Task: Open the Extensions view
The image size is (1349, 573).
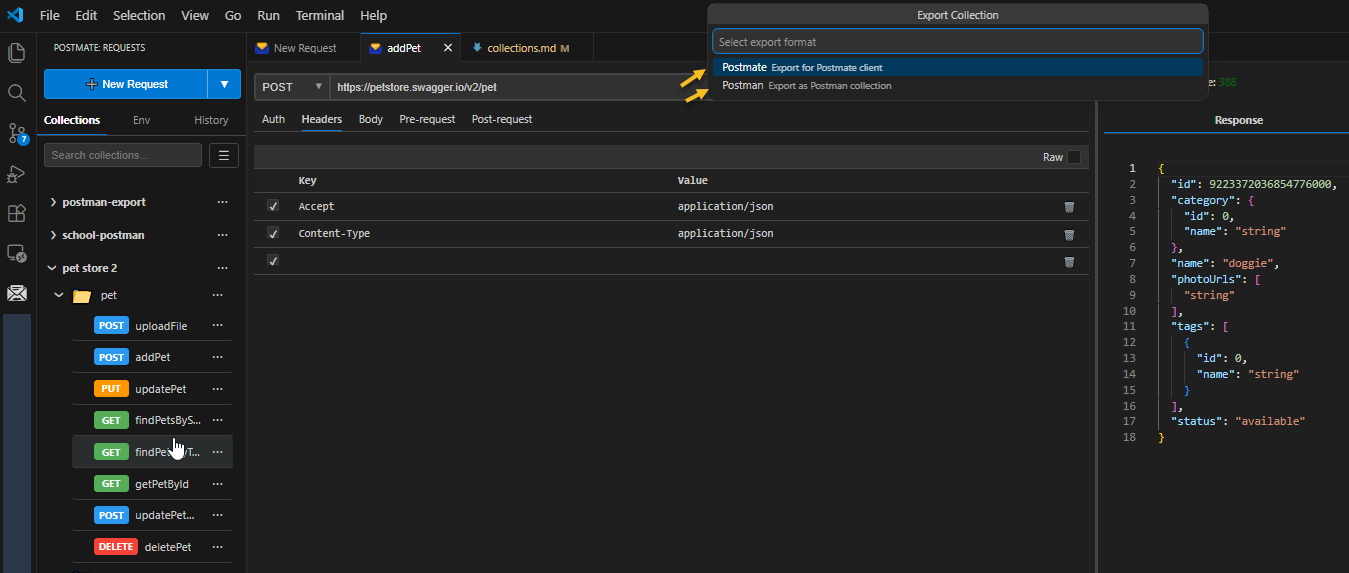Action: pyautogui.click(x=16, y=213)
